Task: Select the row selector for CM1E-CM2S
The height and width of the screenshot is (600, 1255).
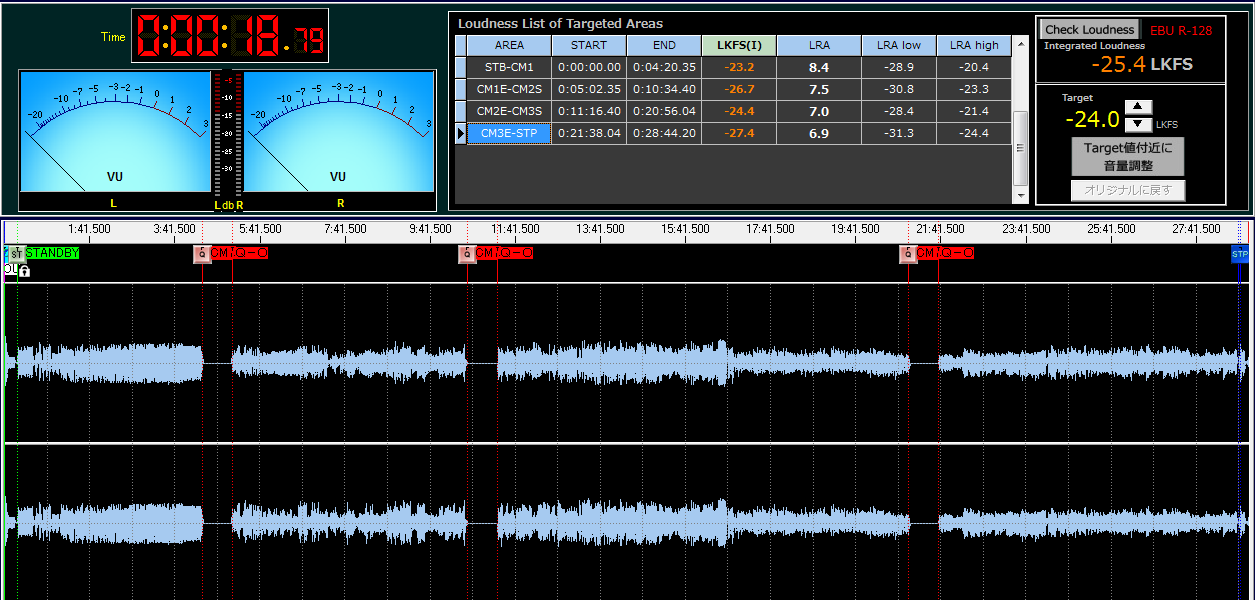Action: tap(460, 89)
